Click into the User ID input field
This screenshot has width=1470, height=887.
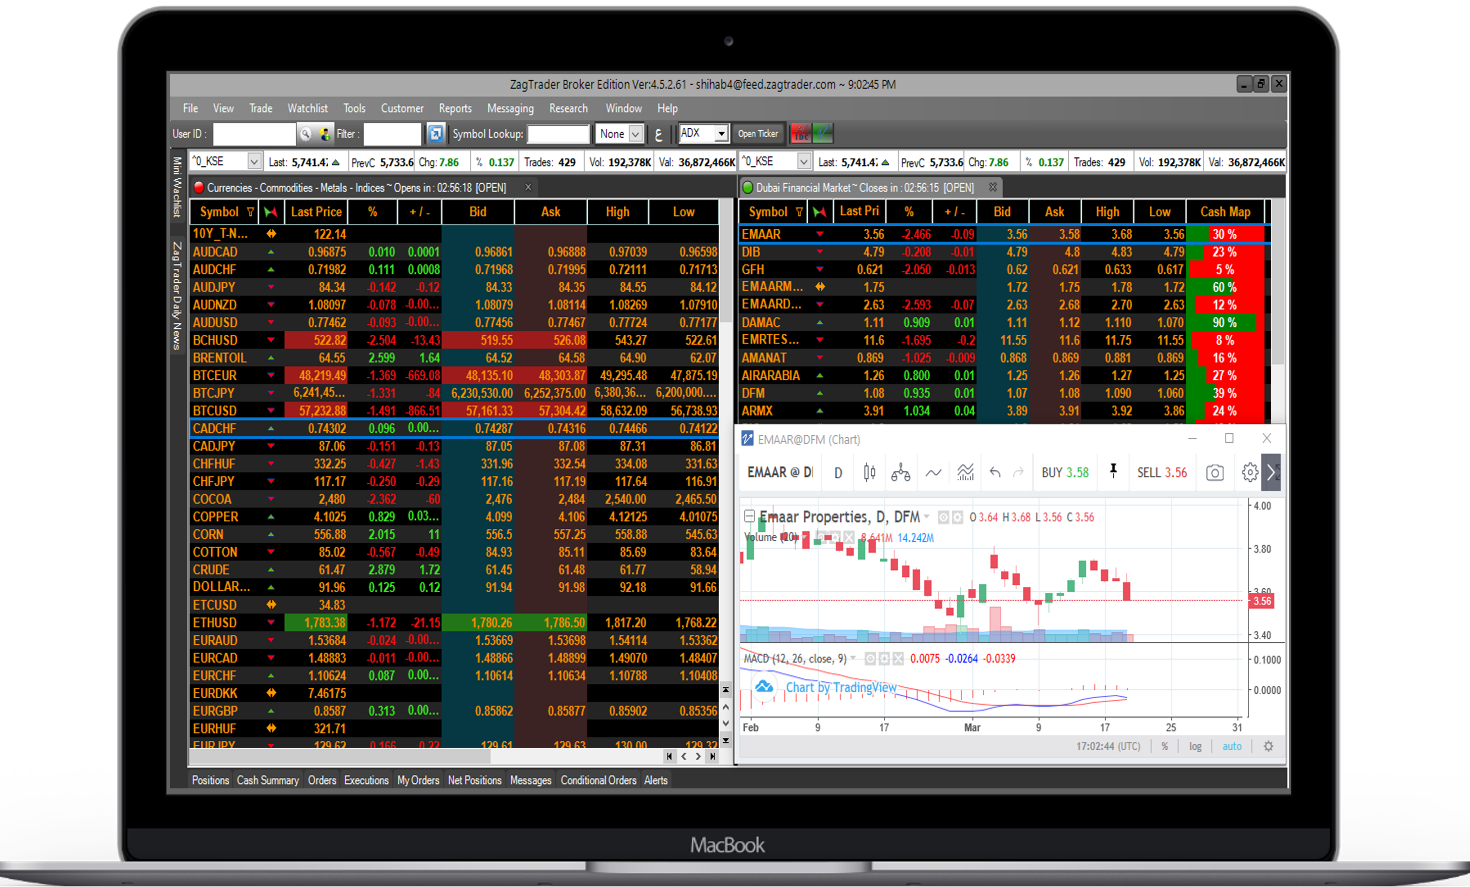point(254,134)
